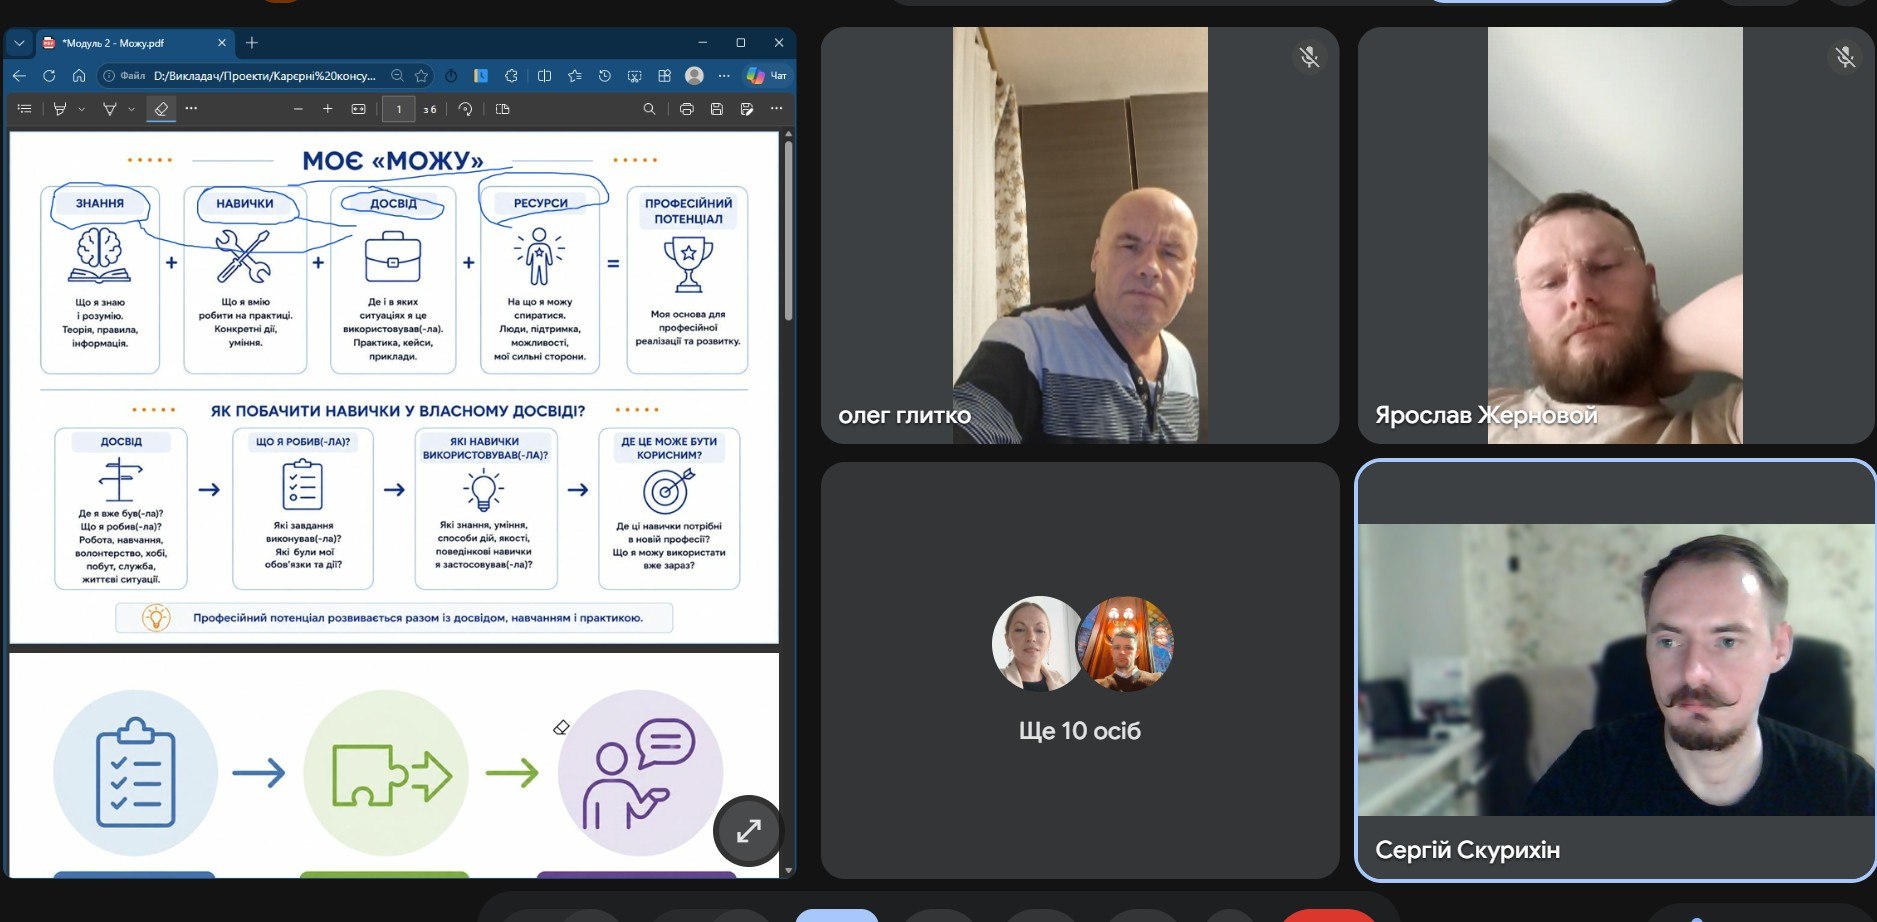Select the Erase tool in PDF toolbar
This screenshot has height=922, width=1877.
coord(161,109)
